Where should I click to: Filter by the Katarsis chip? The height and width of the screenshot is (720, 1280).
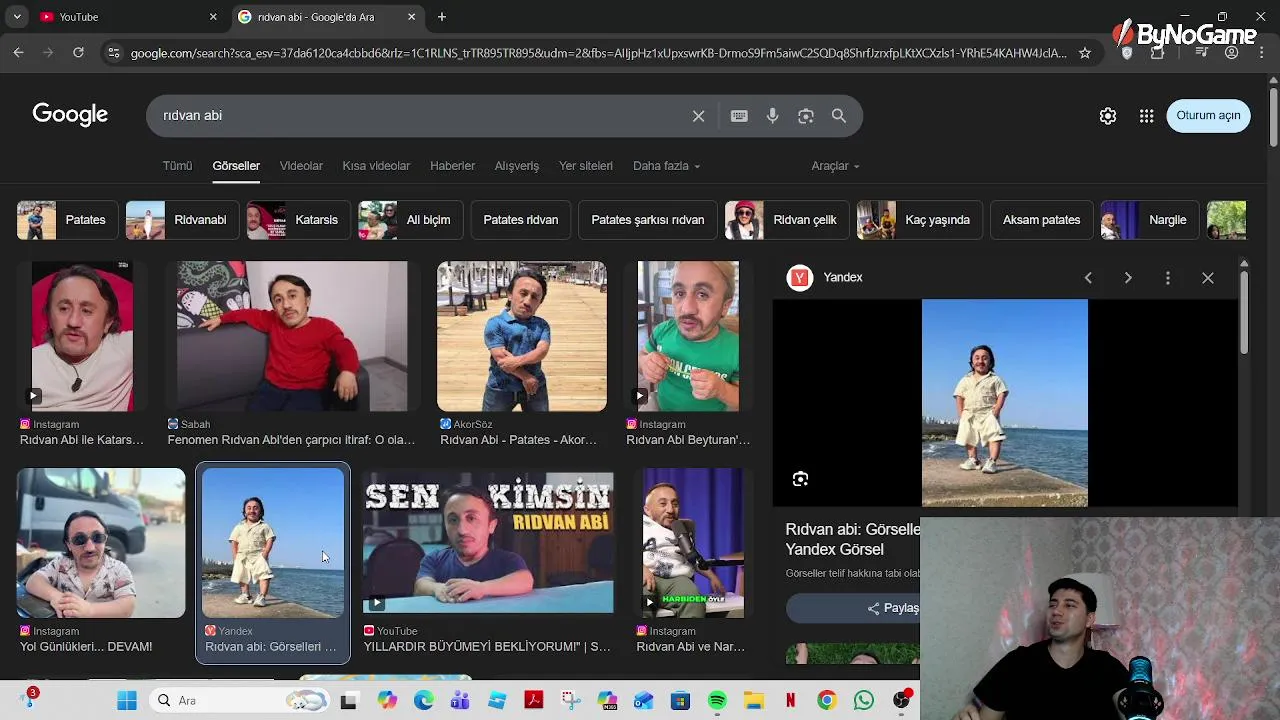click(x=297, y=220)
